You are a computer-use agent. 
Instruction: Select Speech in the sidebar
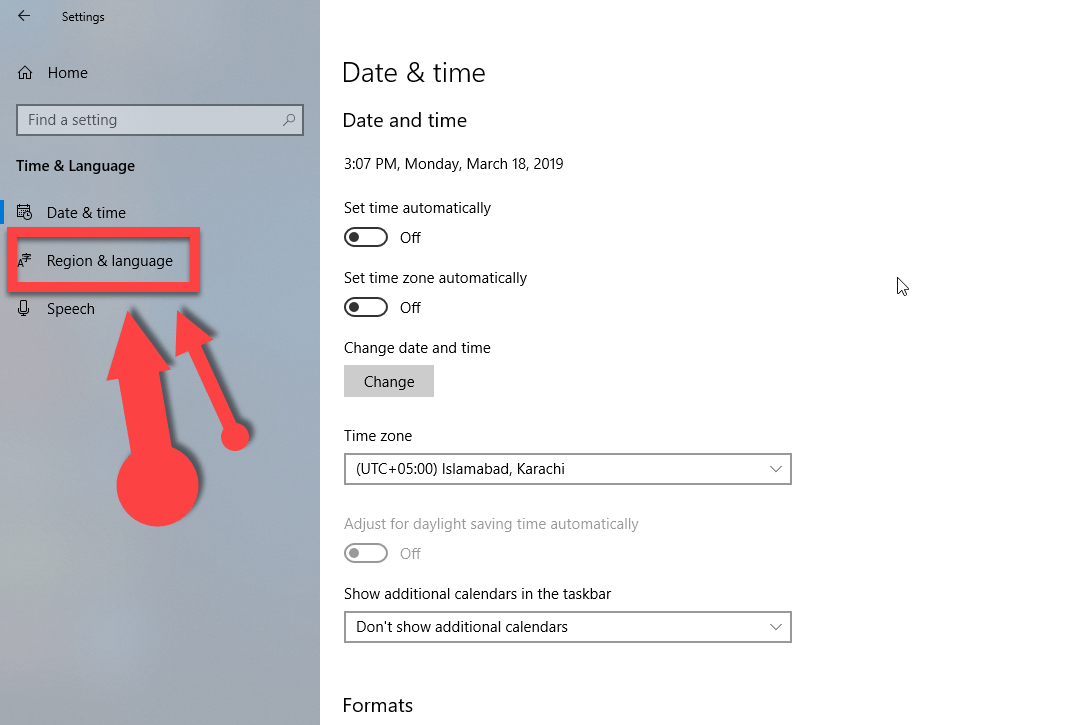70,309
